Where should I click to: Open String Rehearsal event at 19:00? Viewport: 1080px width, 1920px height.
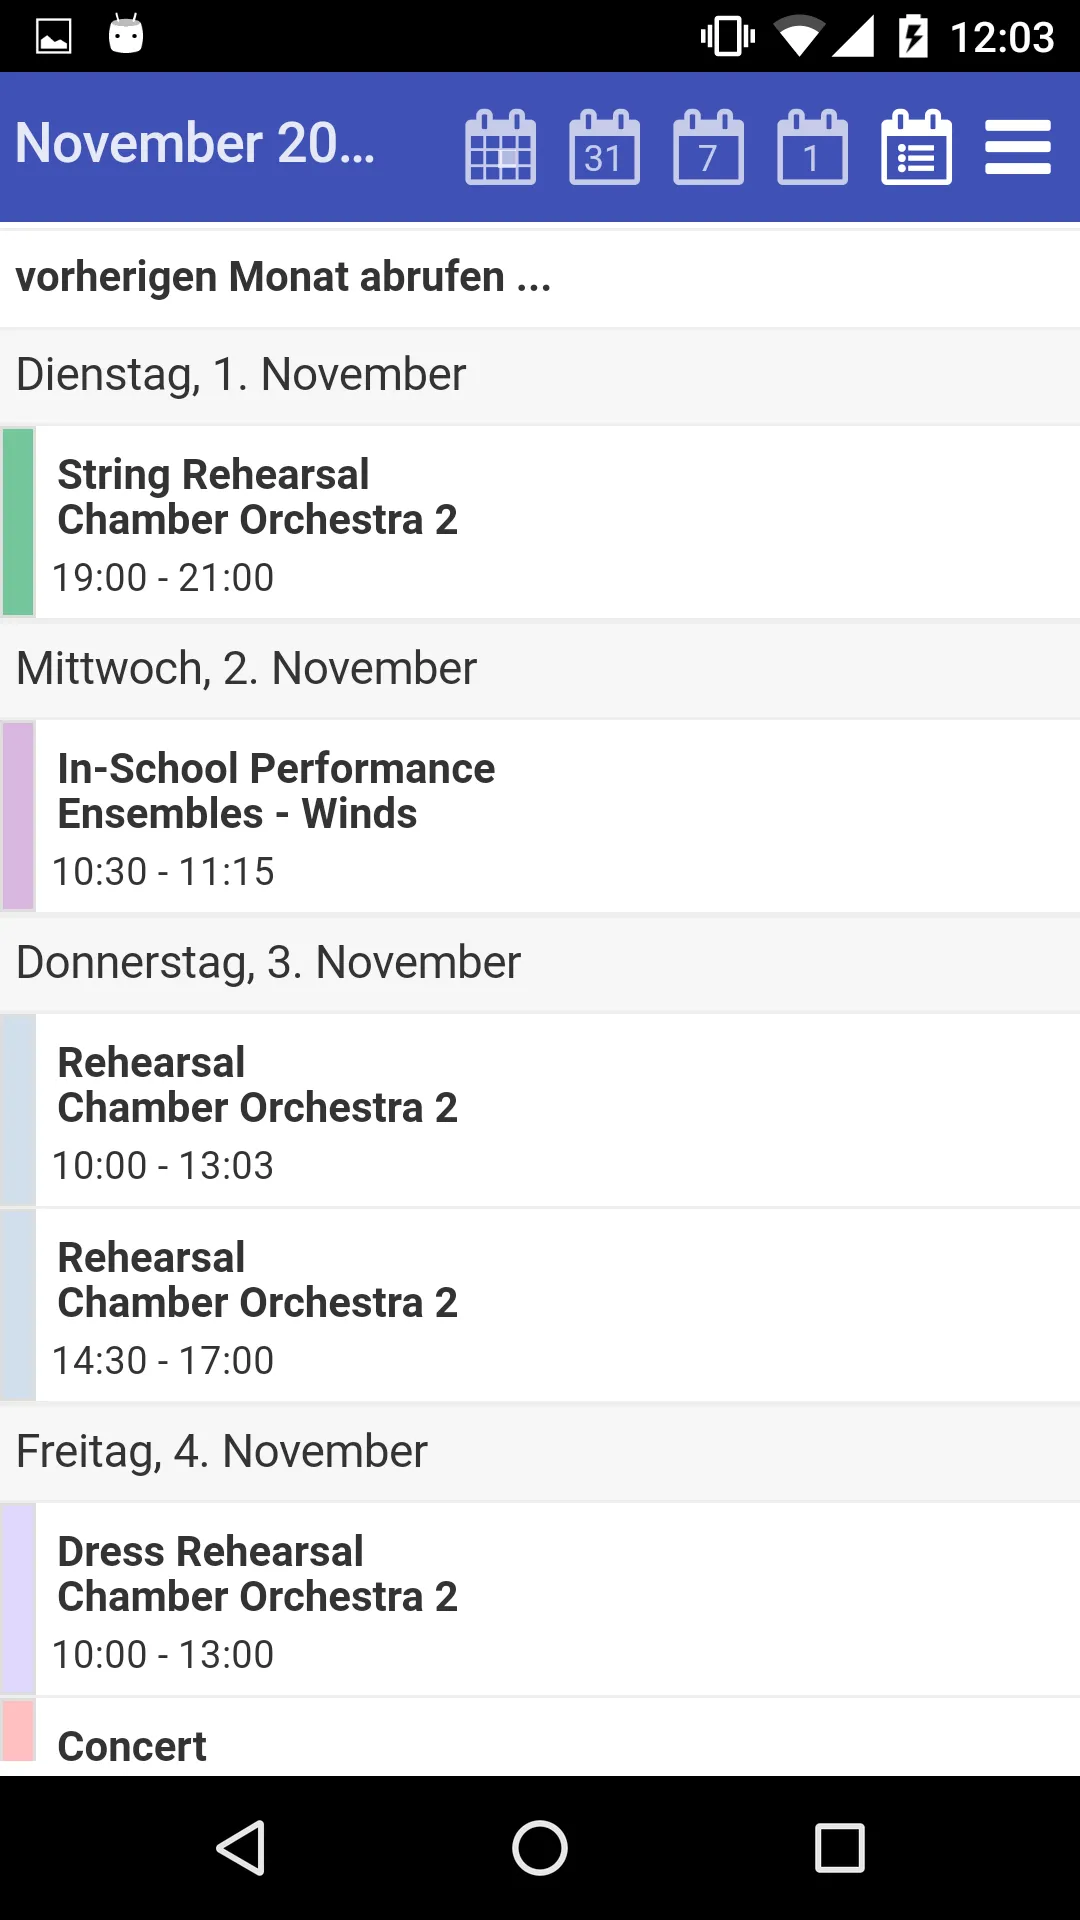[540, 522]
